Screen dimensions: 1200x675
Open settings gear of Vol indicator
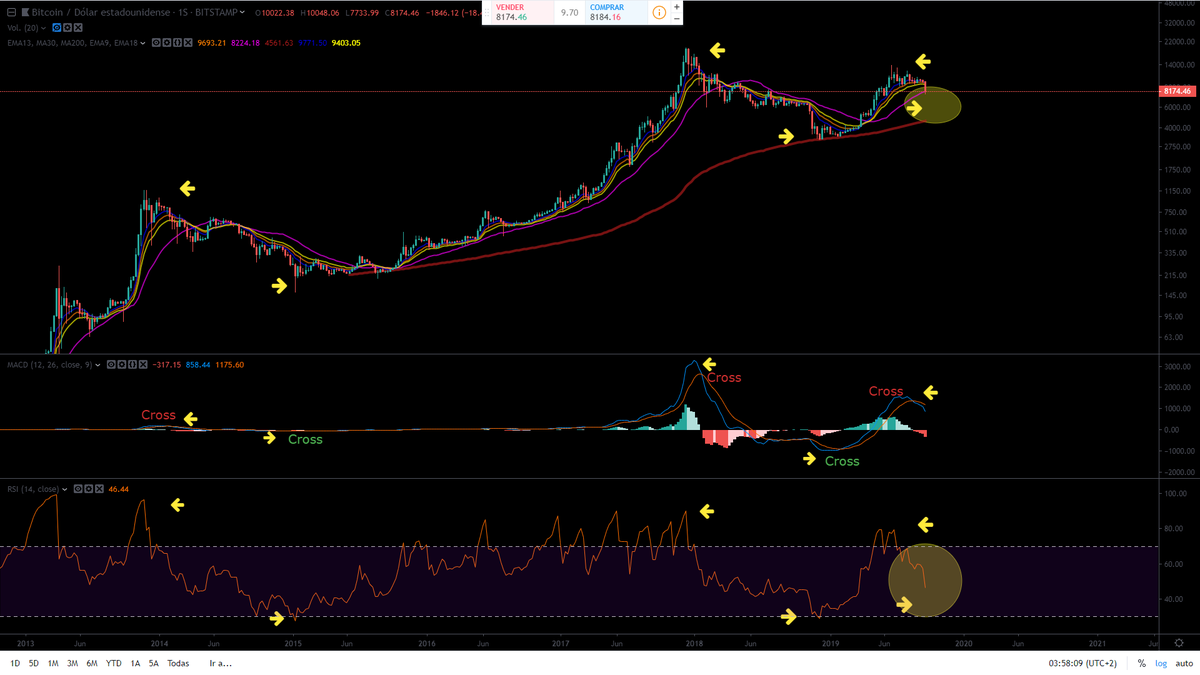click(67, 28)
